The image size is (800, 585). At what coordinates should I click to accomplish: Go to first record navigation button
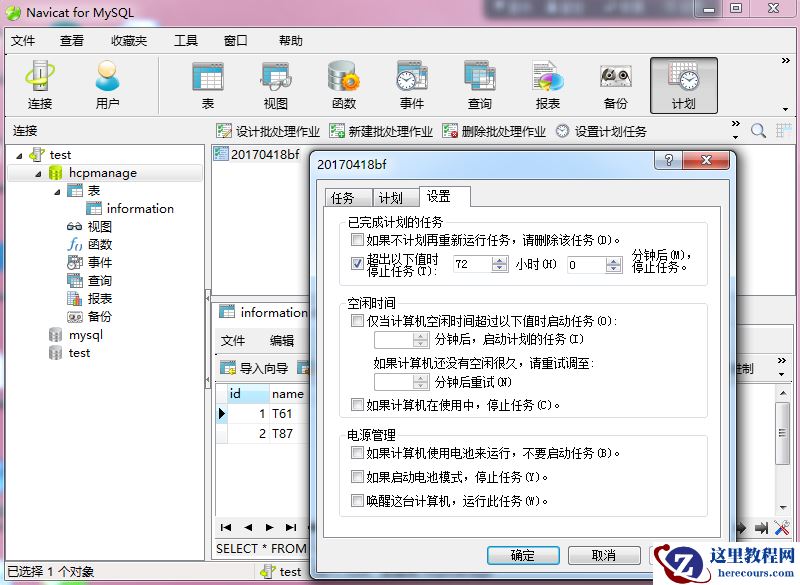point(226,527)
